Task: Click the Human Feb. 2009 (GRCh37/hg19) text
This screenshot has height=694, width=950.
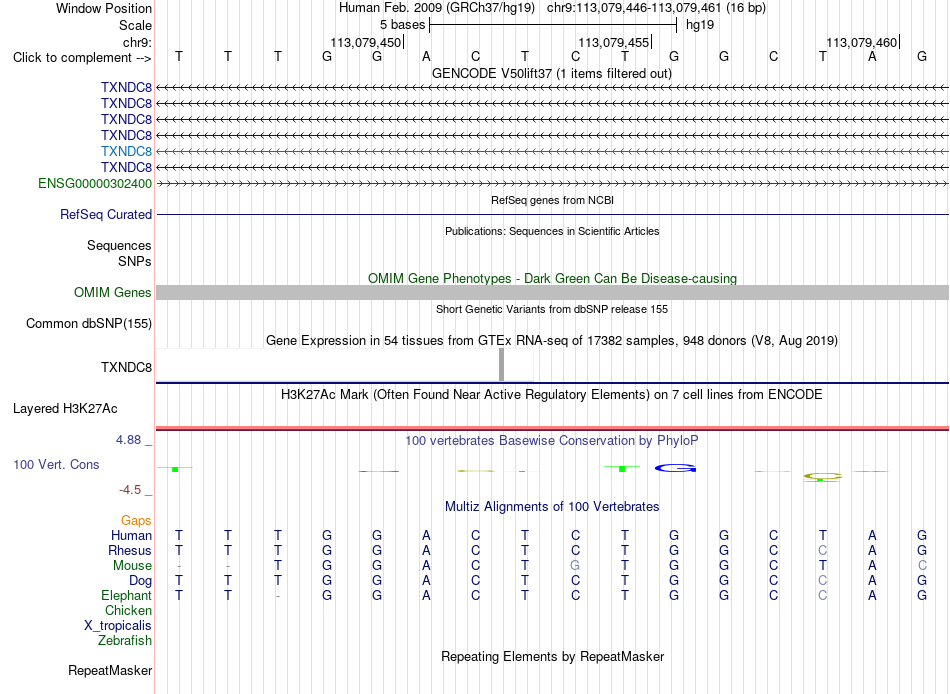Action: point(437,8)
